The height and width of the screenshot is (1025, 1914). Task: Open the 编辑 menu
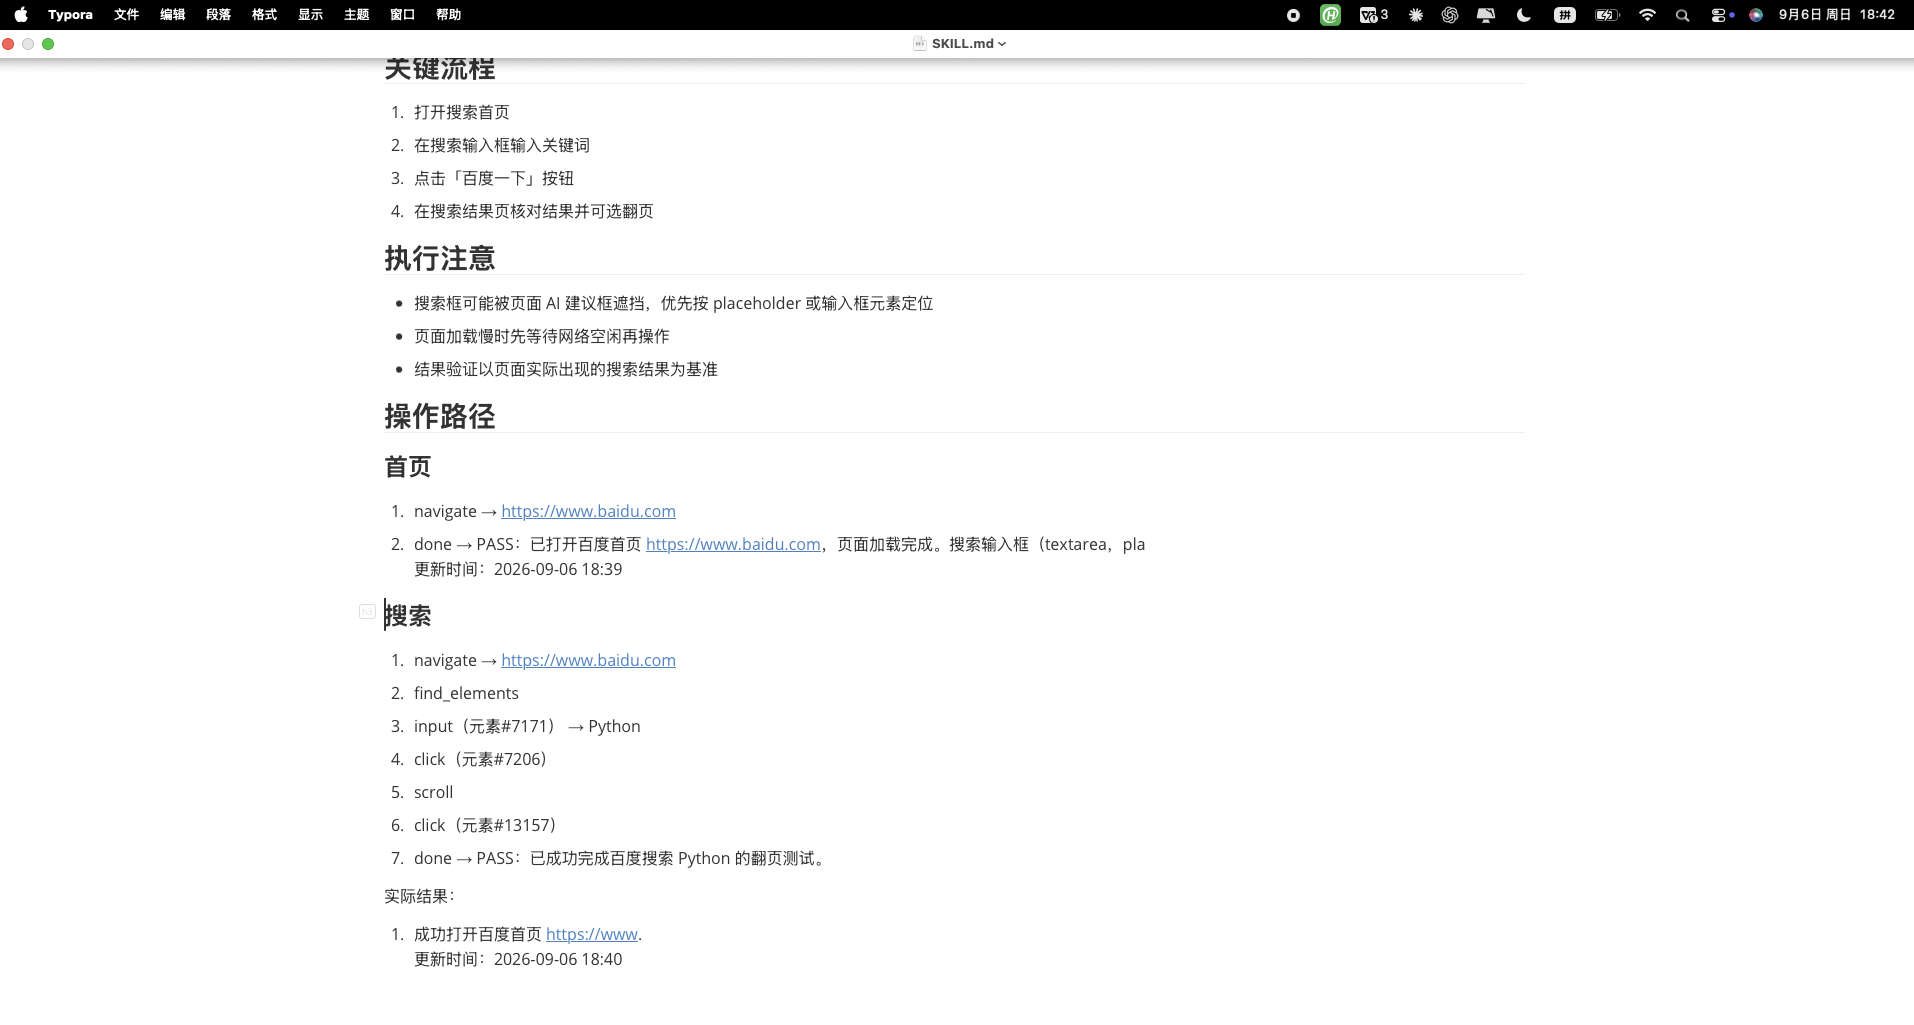(172, 15)
